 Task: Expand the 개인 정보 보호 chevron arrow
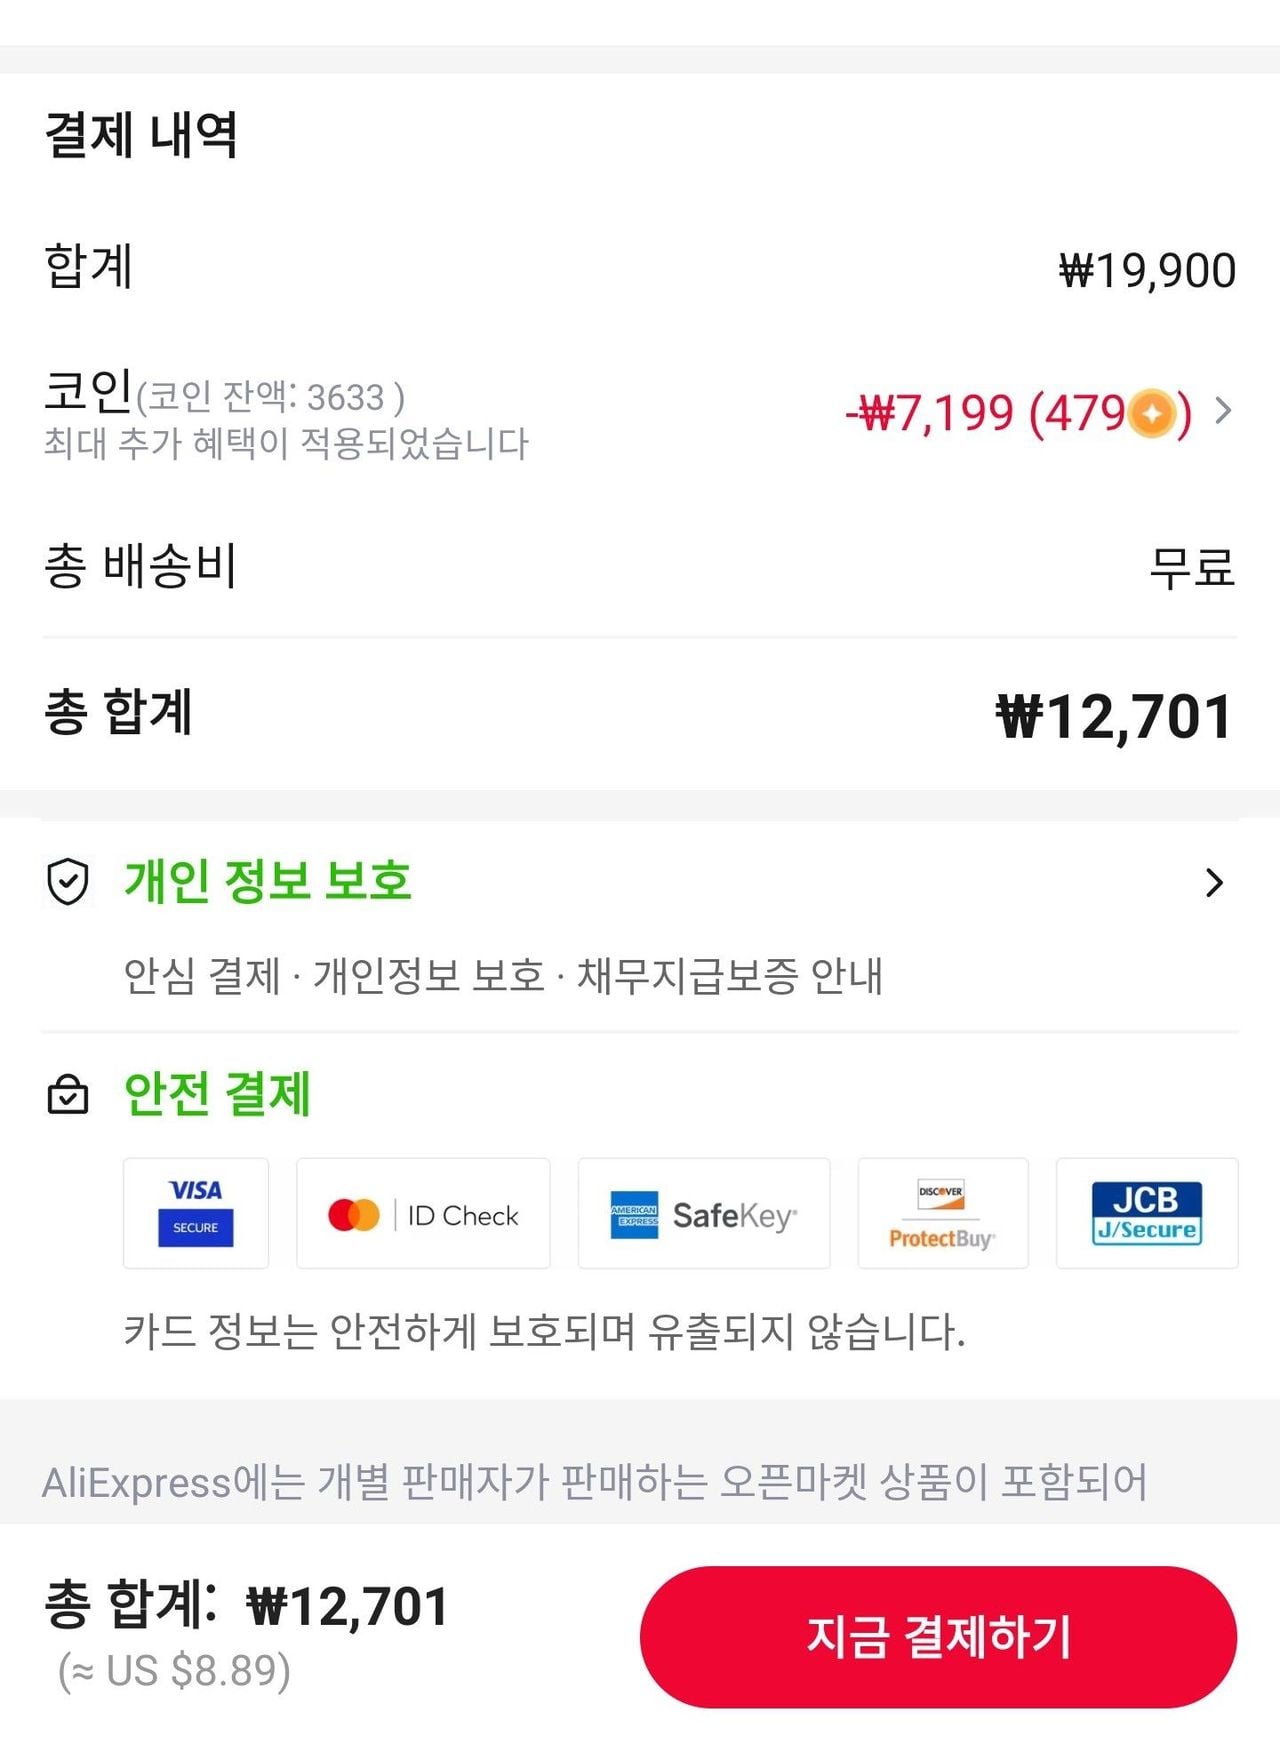[x=1214, y=882]
